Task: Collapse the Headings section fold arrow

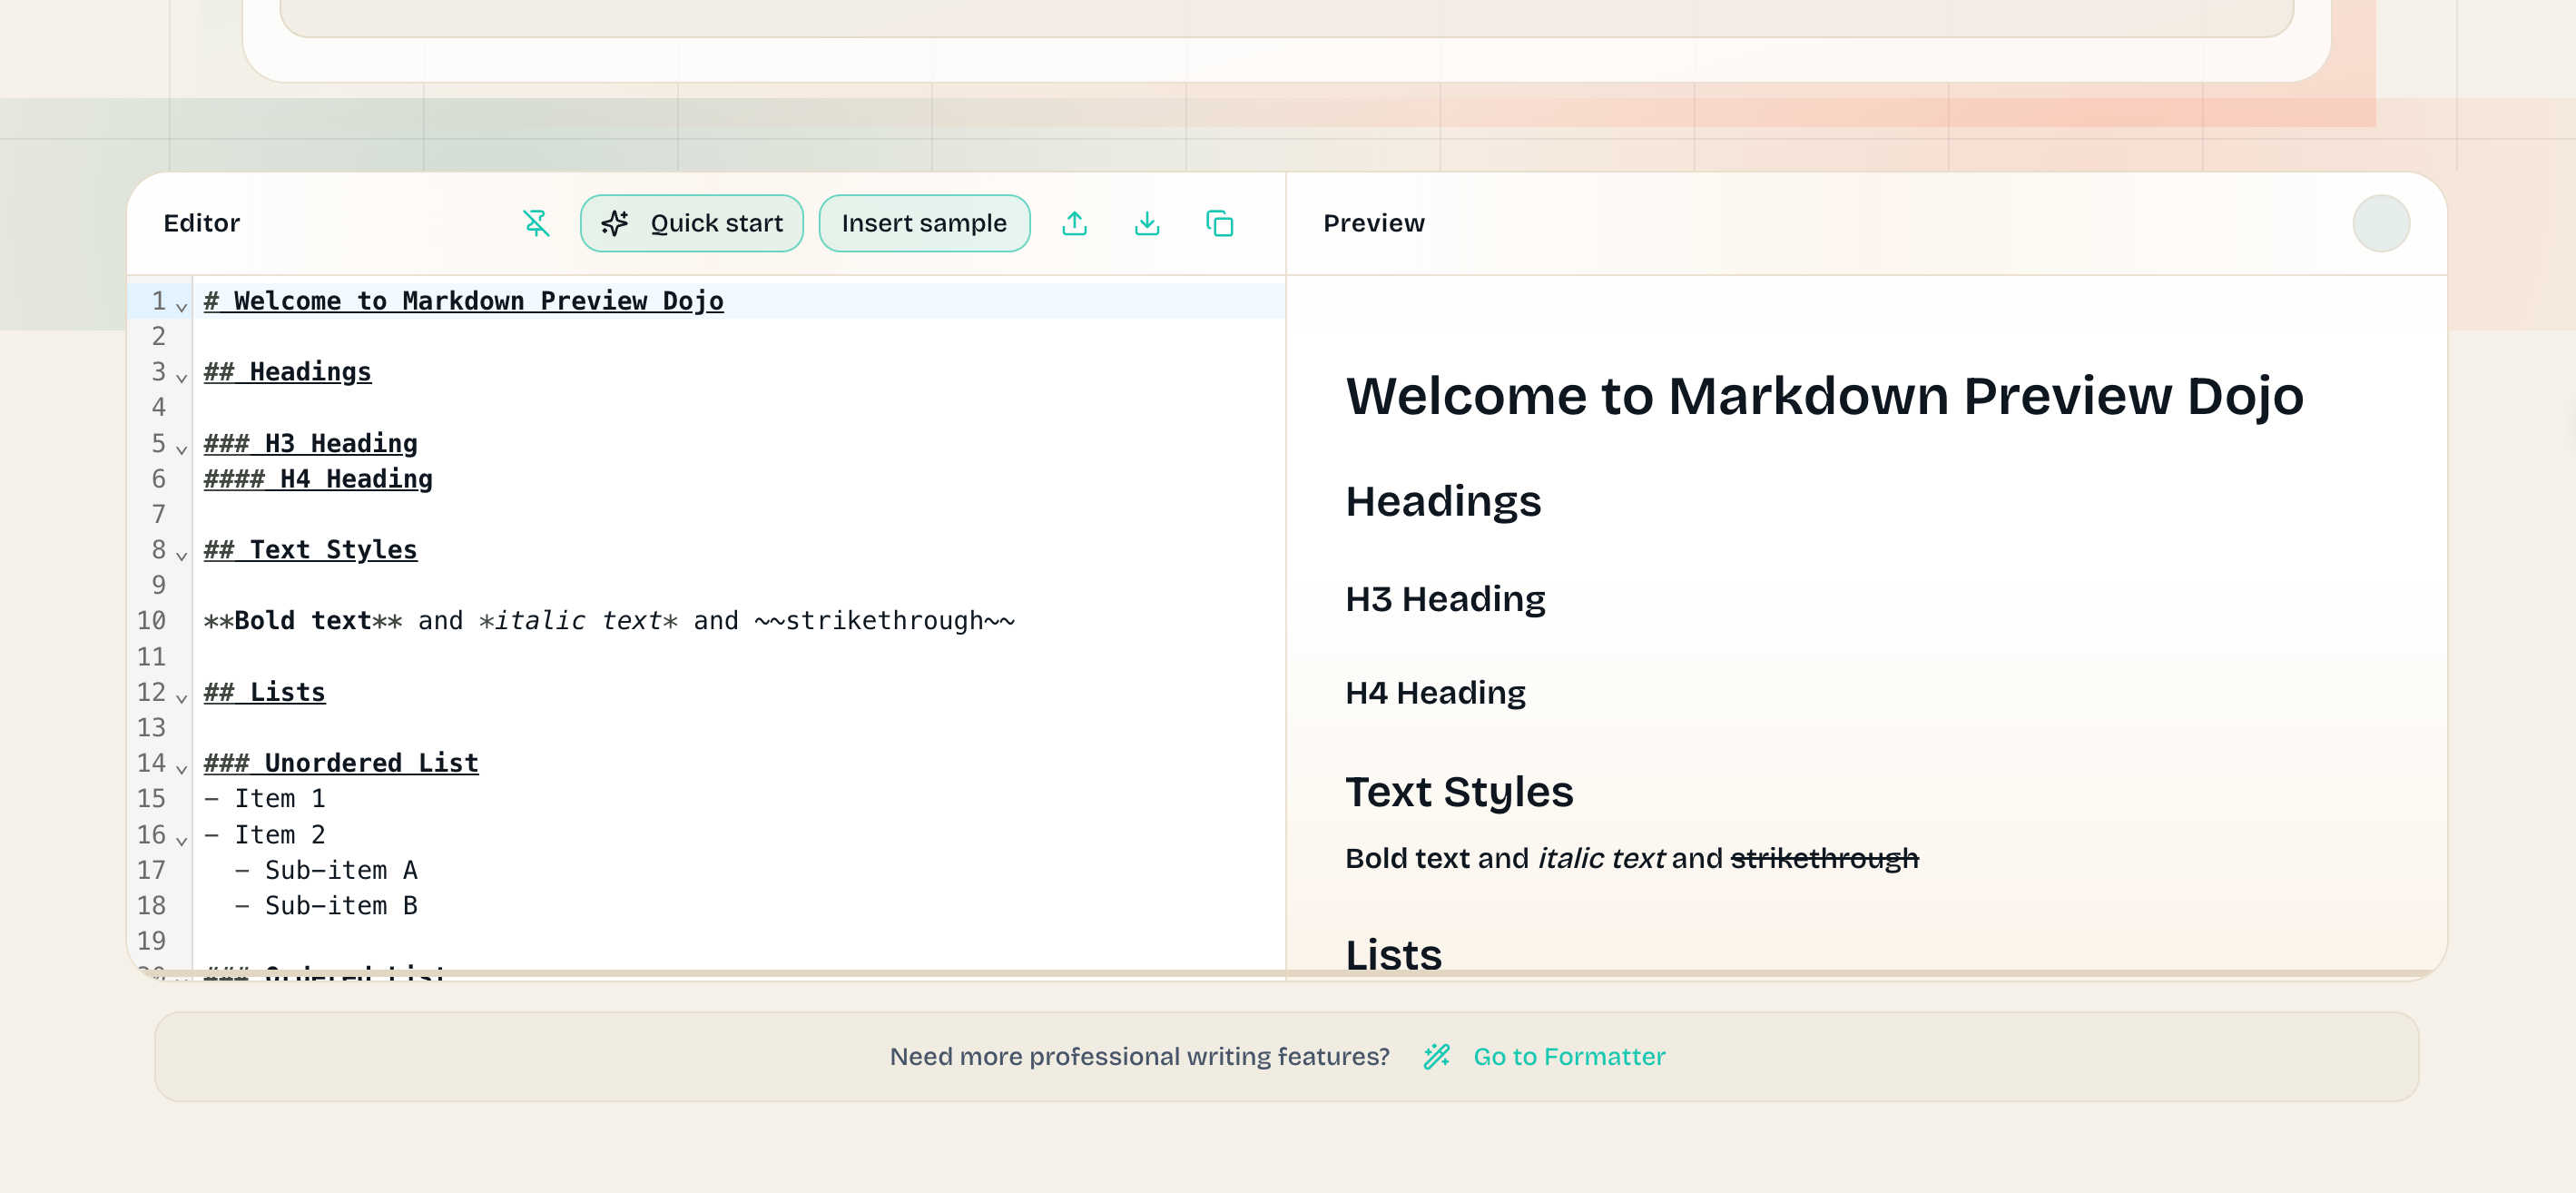Action: [180, 377]
